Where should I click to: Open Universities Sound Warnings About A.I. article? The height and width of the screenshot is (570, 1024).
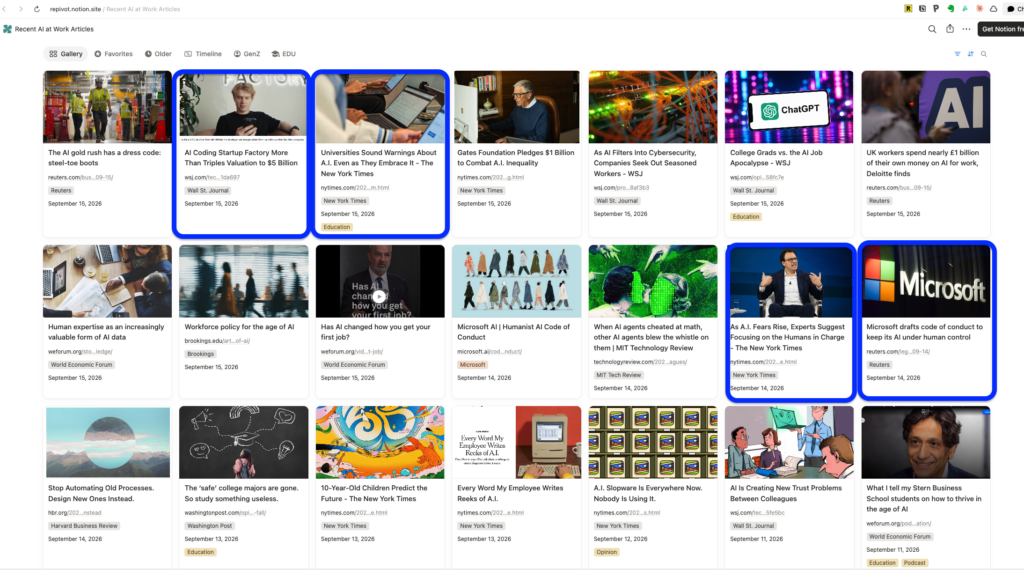[380, 153]
